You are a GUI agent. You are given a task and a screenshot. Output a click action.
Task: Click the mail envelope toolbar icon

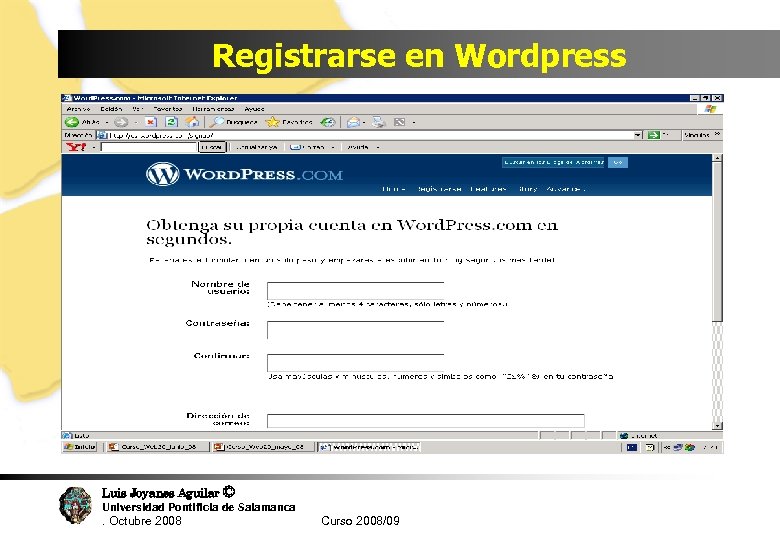353,122
